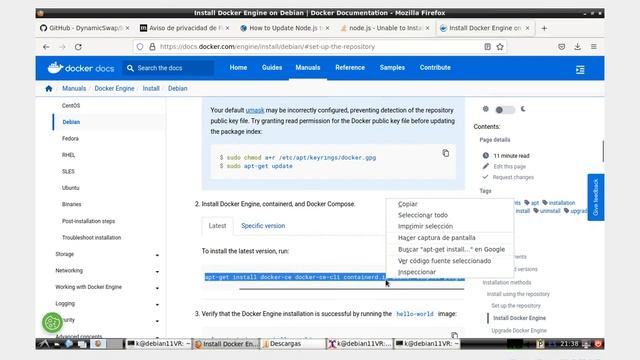Switch to the Specific version tab
Screen dimensions: 640x360
tap(263, 226)
